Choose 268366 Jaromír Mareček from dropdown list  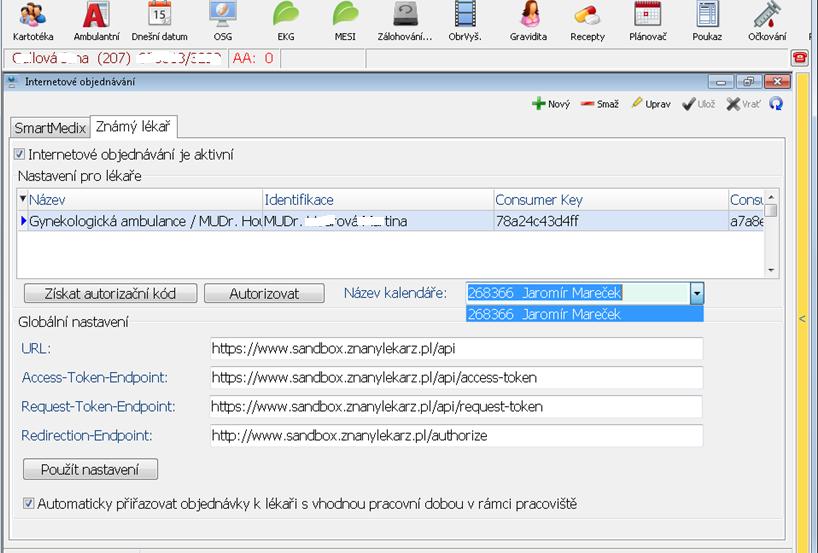click(584, 314)
